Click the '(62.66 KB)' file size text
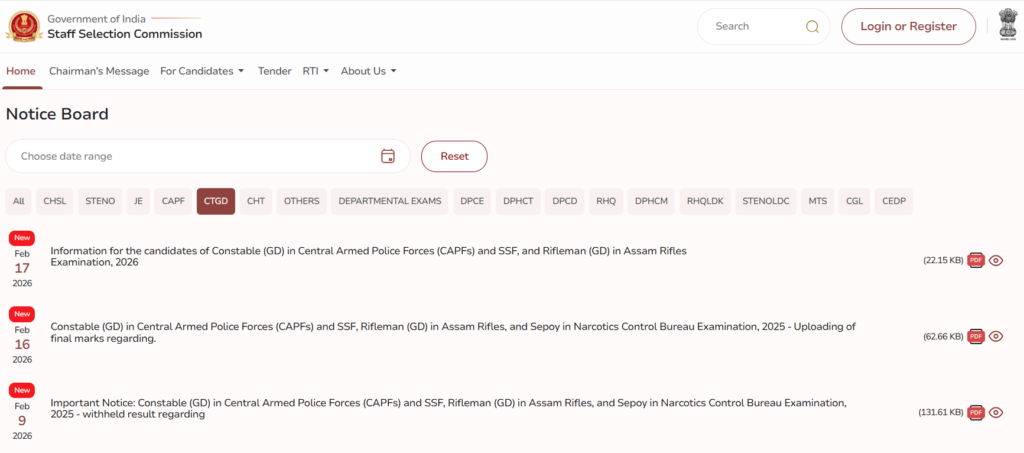 (x=943, y=337)
